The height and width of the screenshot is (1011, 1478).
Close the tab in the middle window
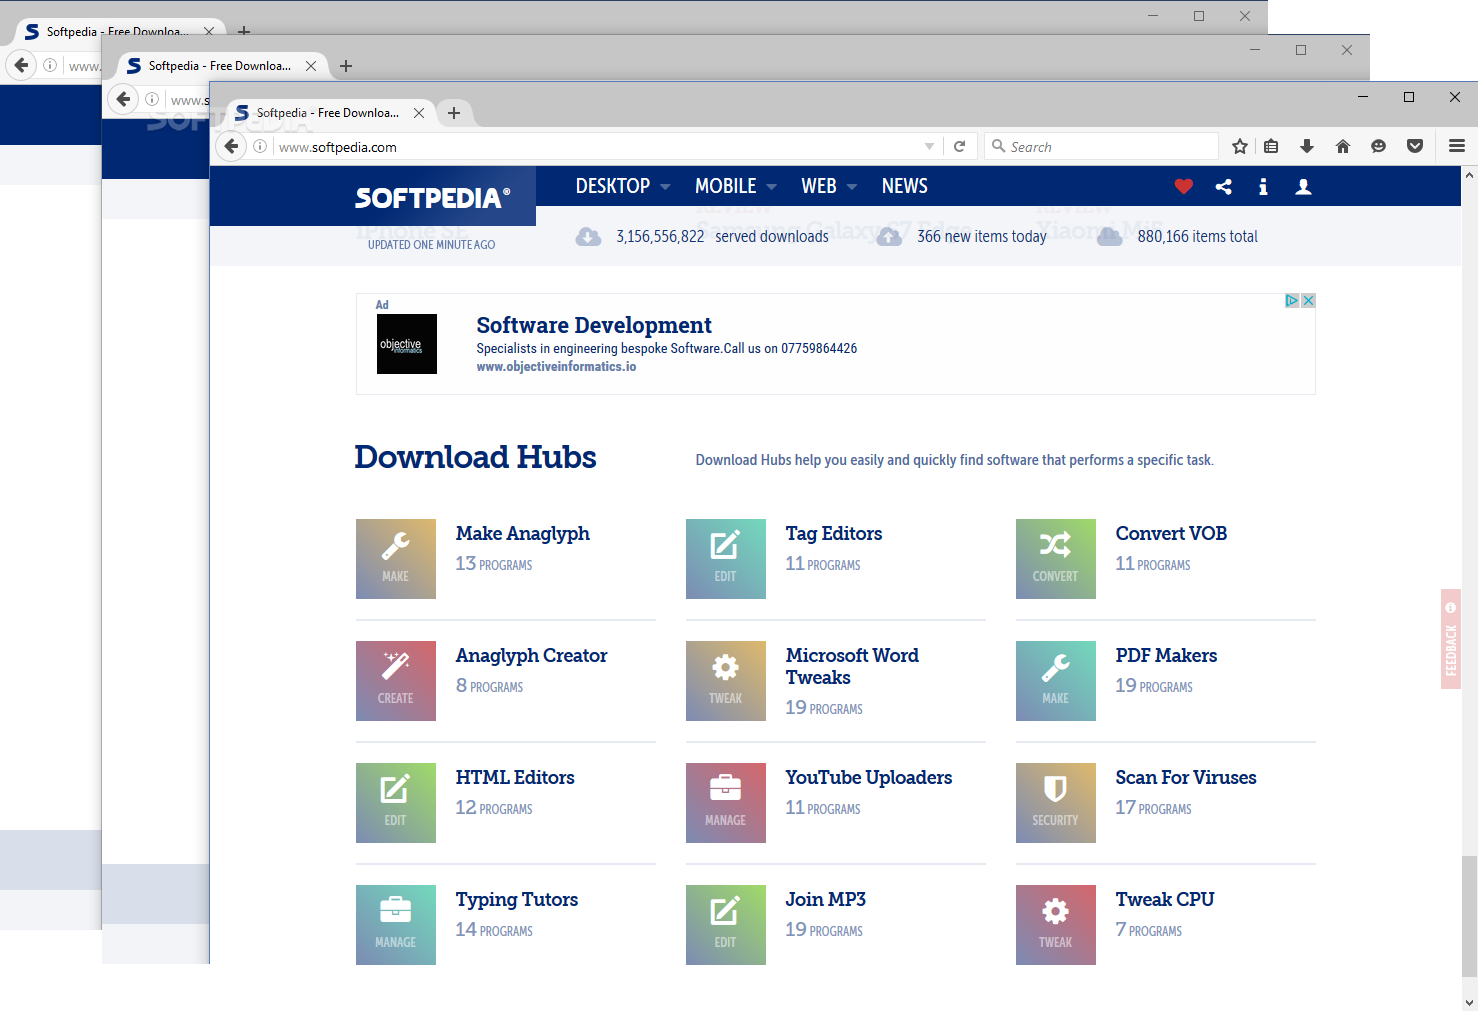pyautogui.click(x=311, y=66)
